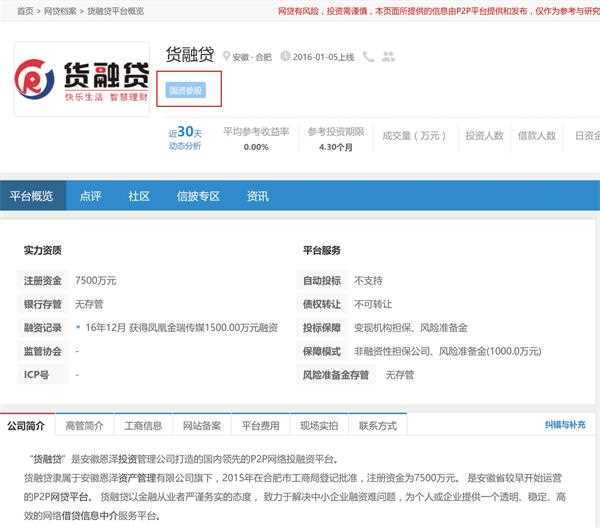Click the 自动投标 value 不支持
The height and width of the screenshot is (528, 600).
click(368, 280)
